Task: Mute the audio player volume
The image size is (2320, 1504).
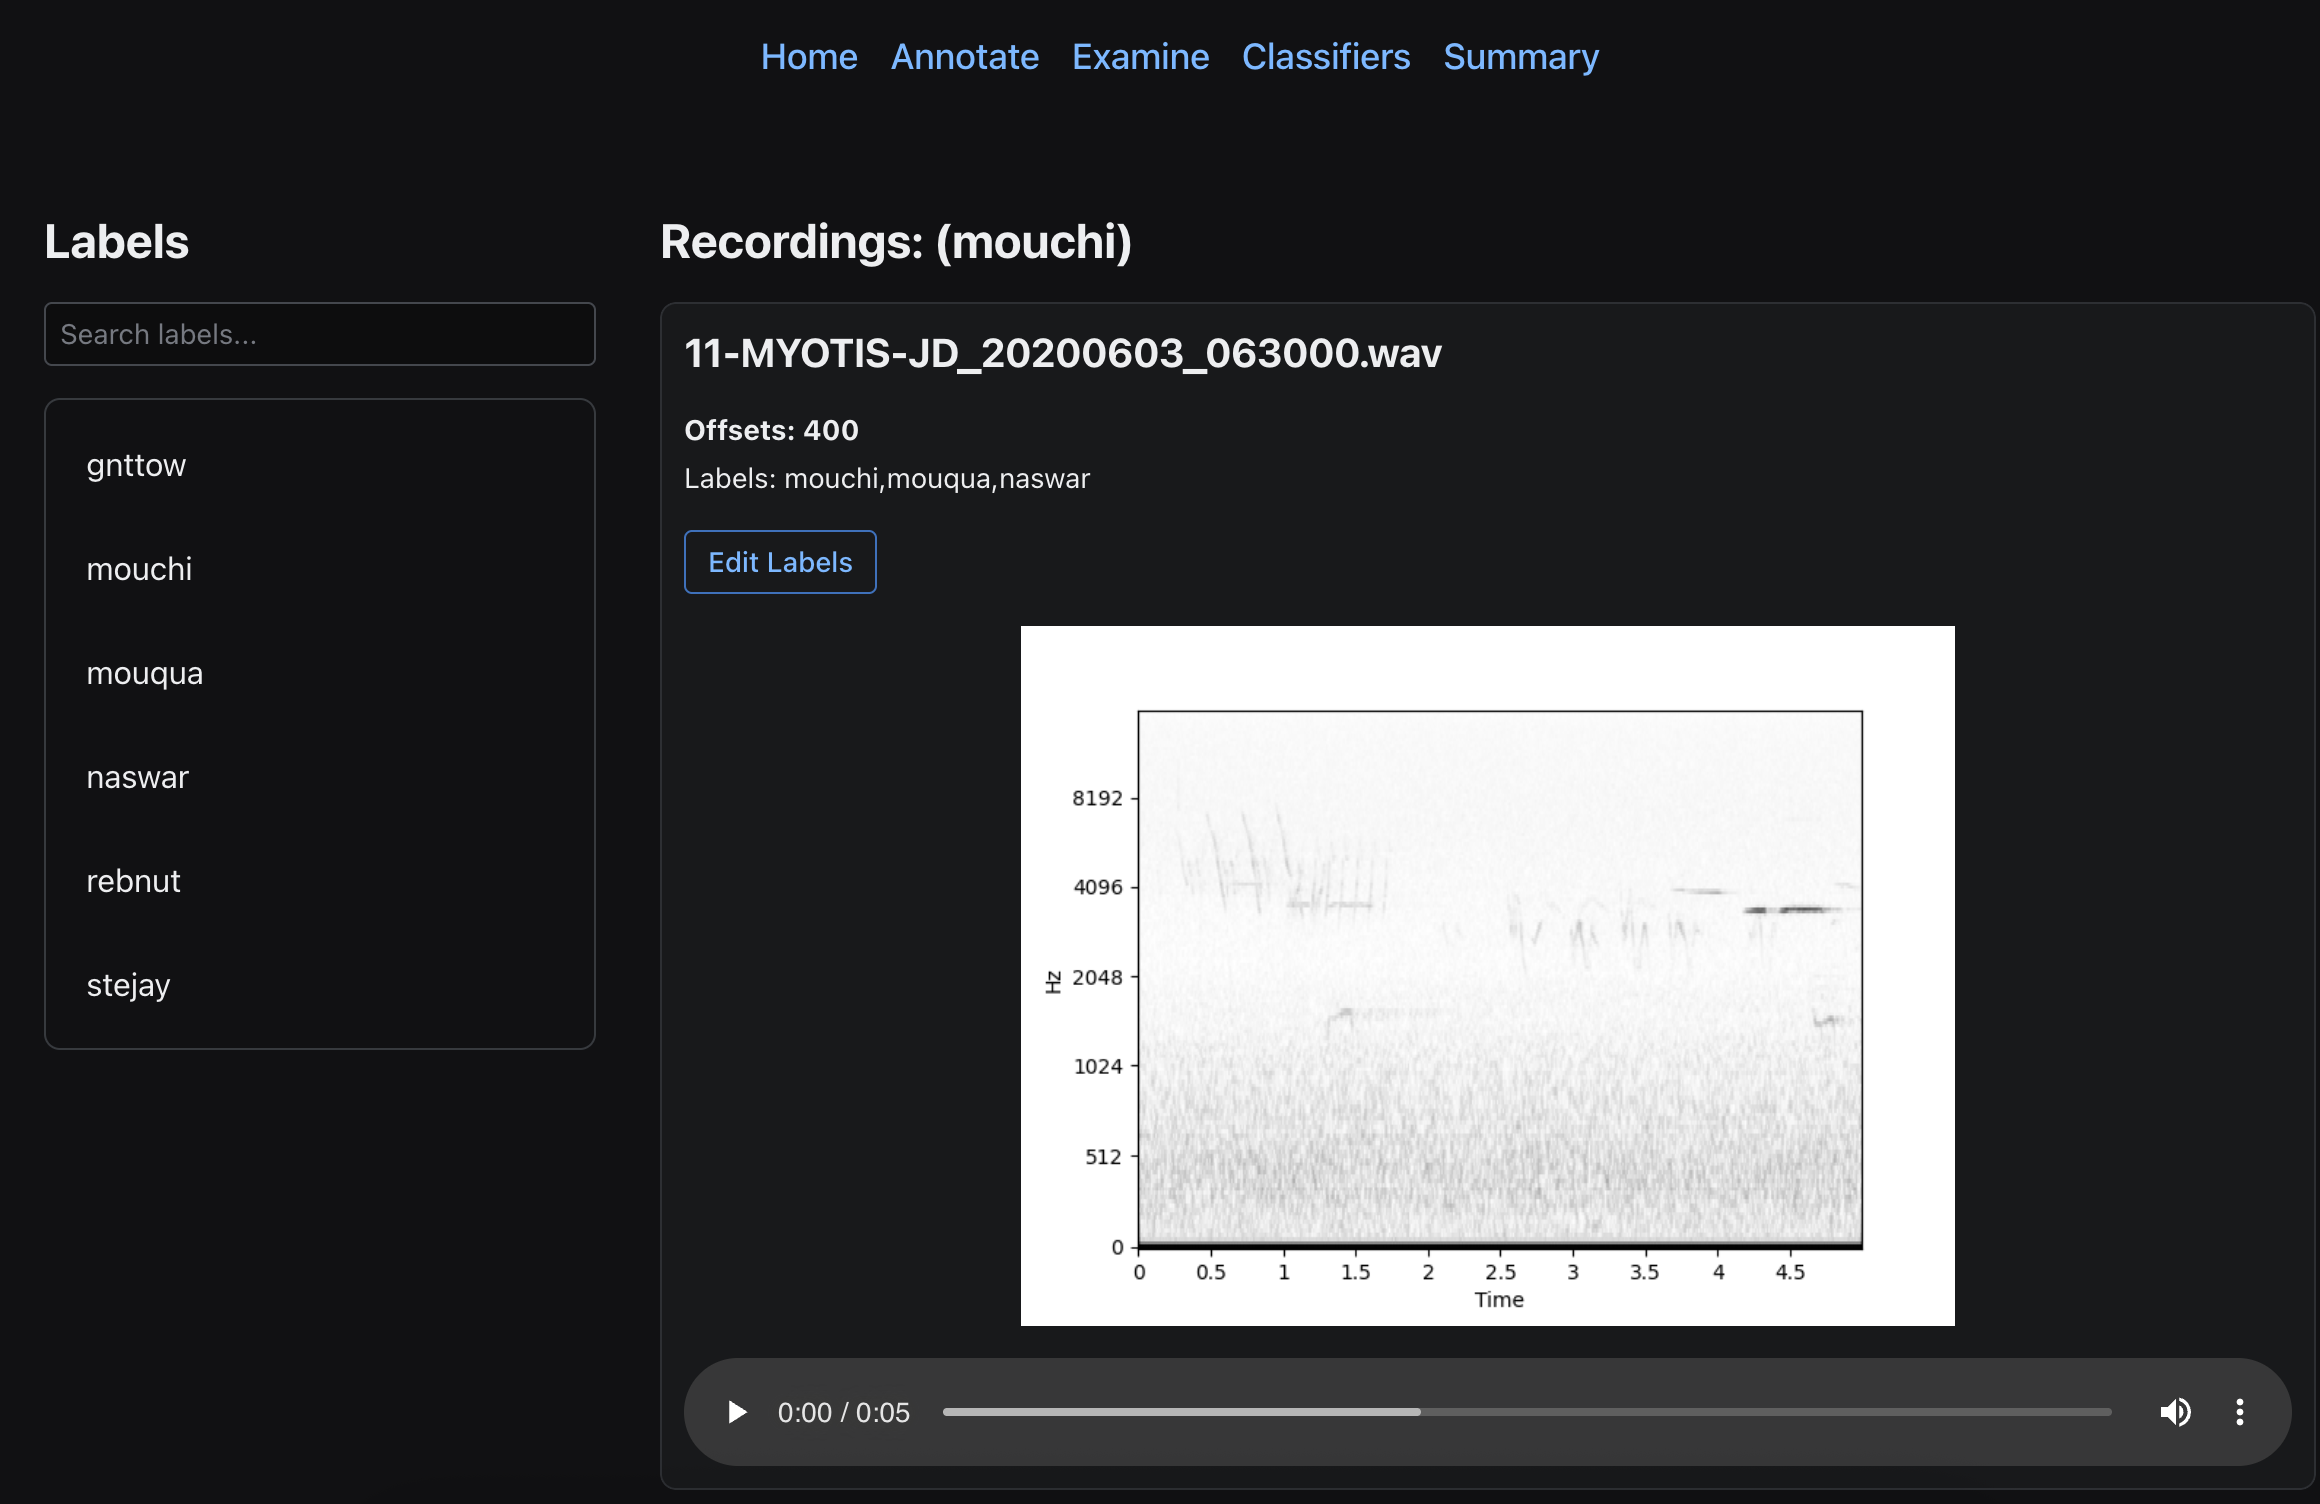Action: (2175, 1412)
